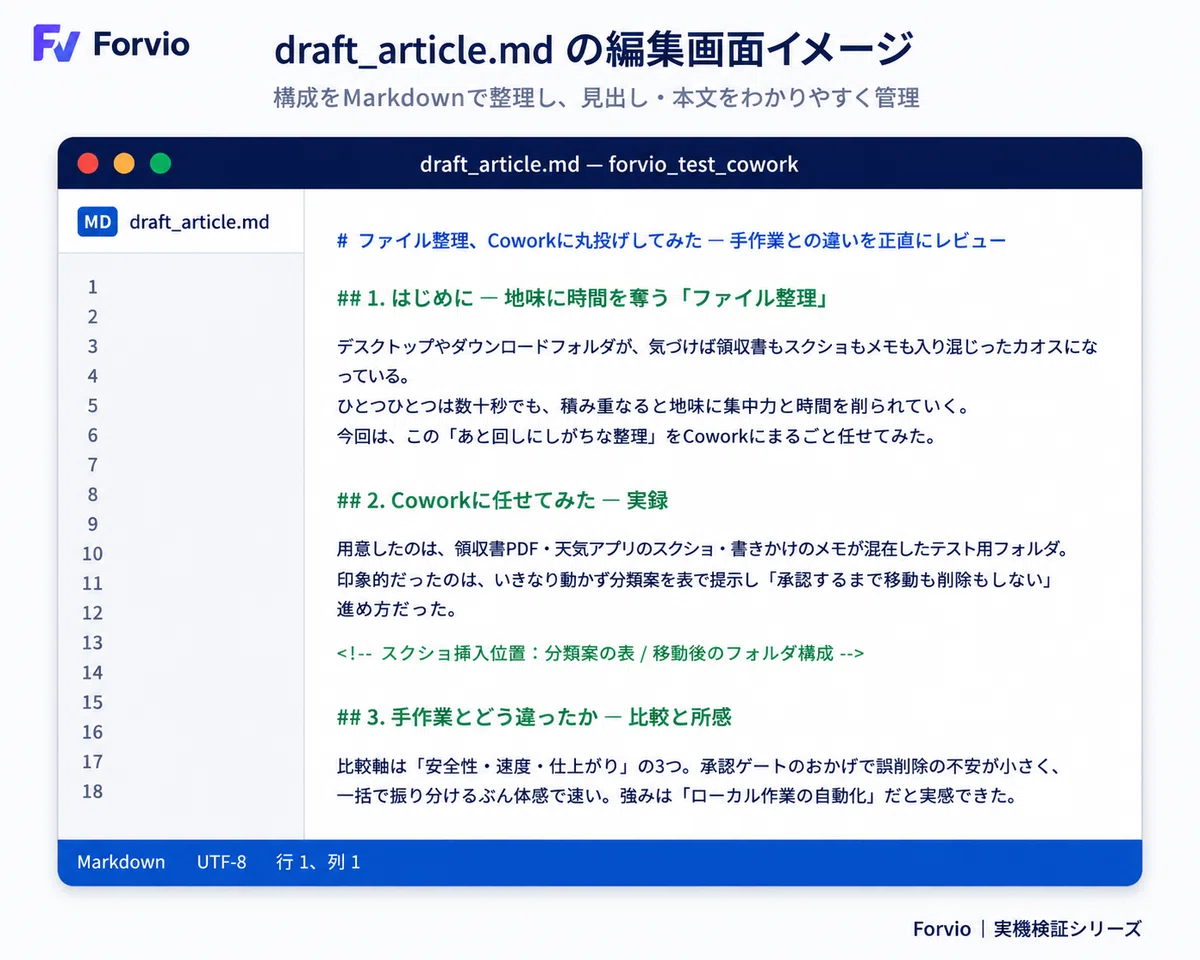Click the wrapped line っている。

tap(373, 377)
